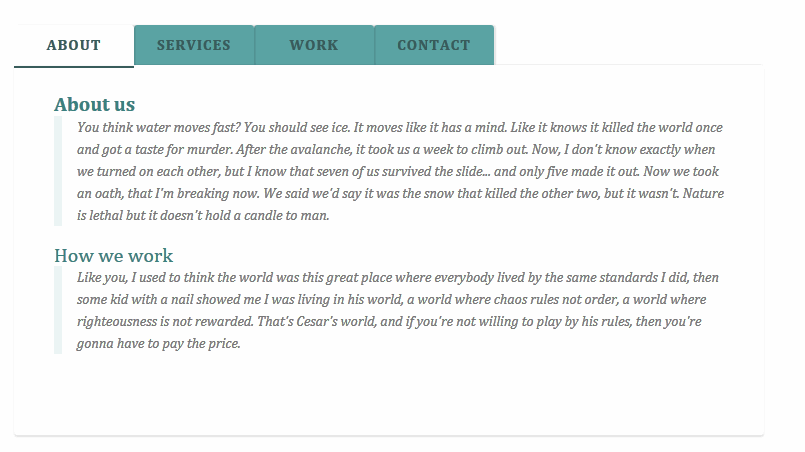Click the blank space right of the Contact tab
Viewport: 805px width, 452px height.
(629, 45)
